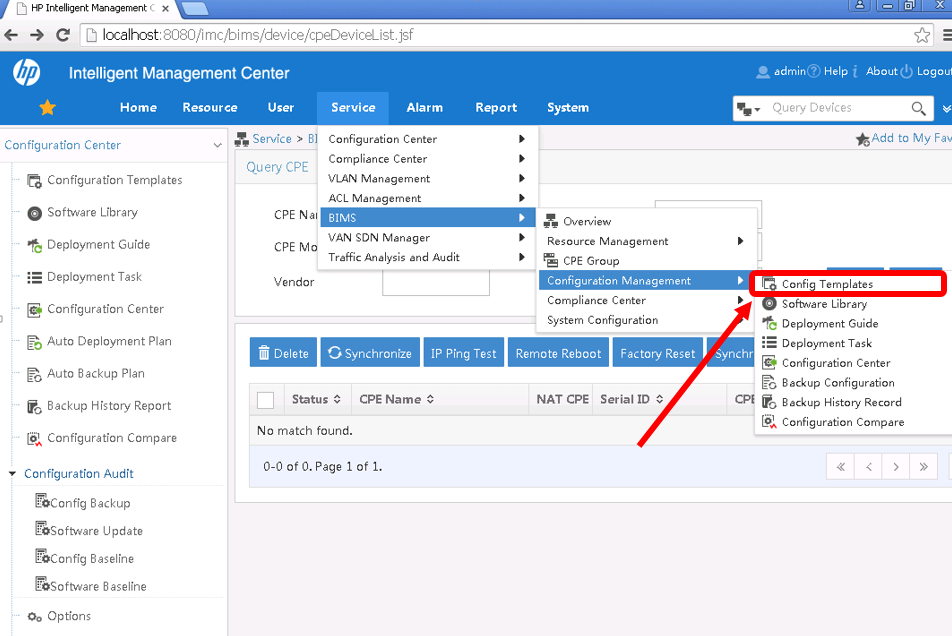This screenshot has height=636, width=952.
Task: Click Deployment Guide icon in sidebar
Action: point(35,245)
